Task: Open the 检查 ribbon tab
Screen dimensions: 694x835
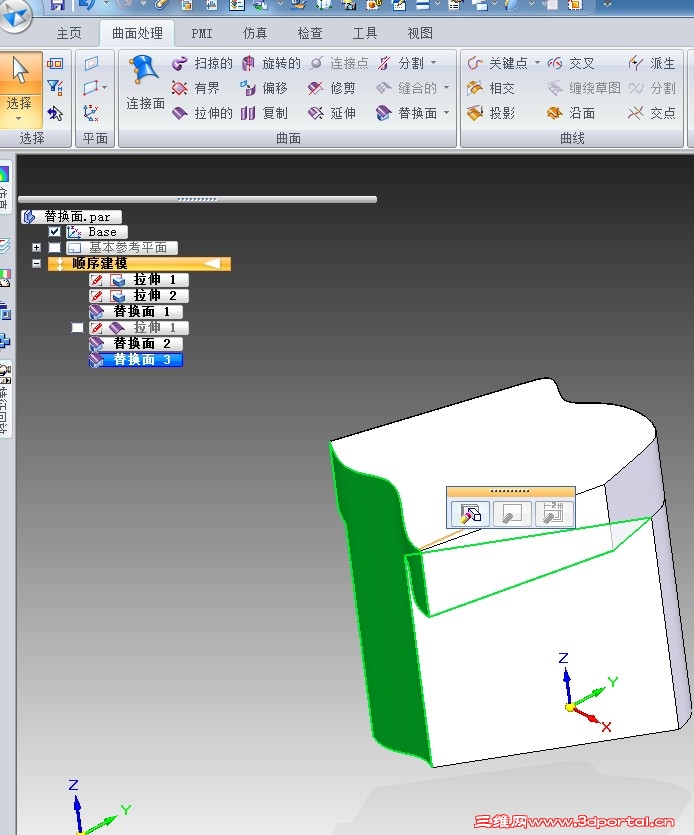Action: 310,34
